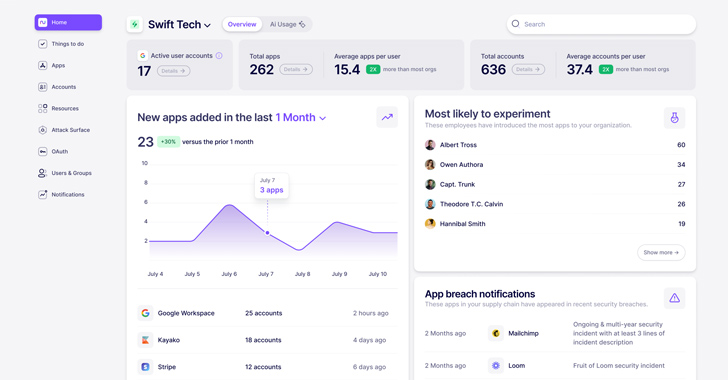
Task: Open the Google Workspace app row
Action: [x=267, y=313]
